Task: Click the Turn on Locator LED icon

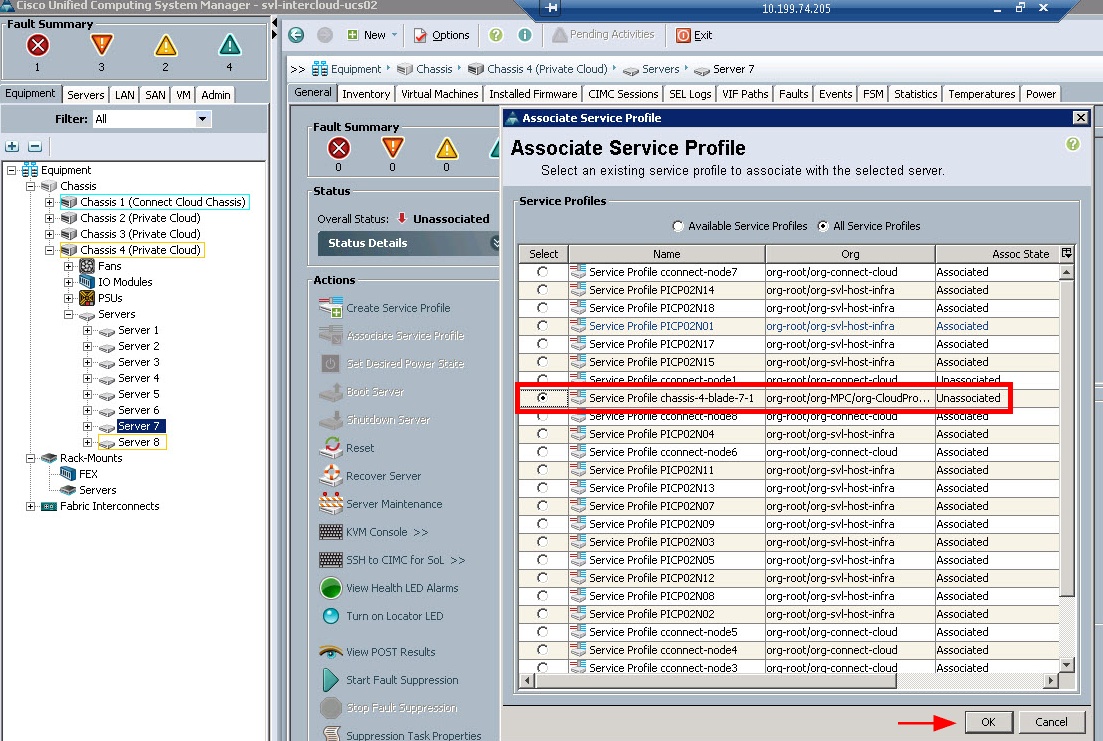Action: point(331,616)
